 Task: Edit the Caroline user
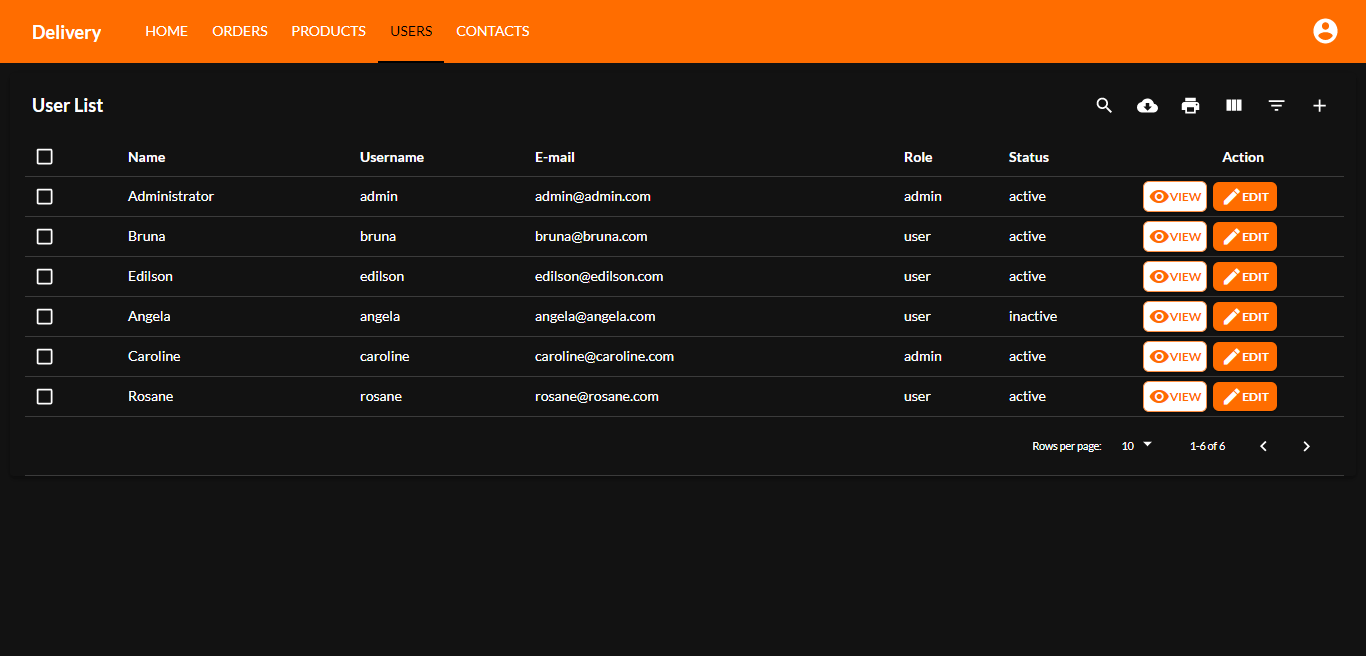click(x=1245, y=357)
